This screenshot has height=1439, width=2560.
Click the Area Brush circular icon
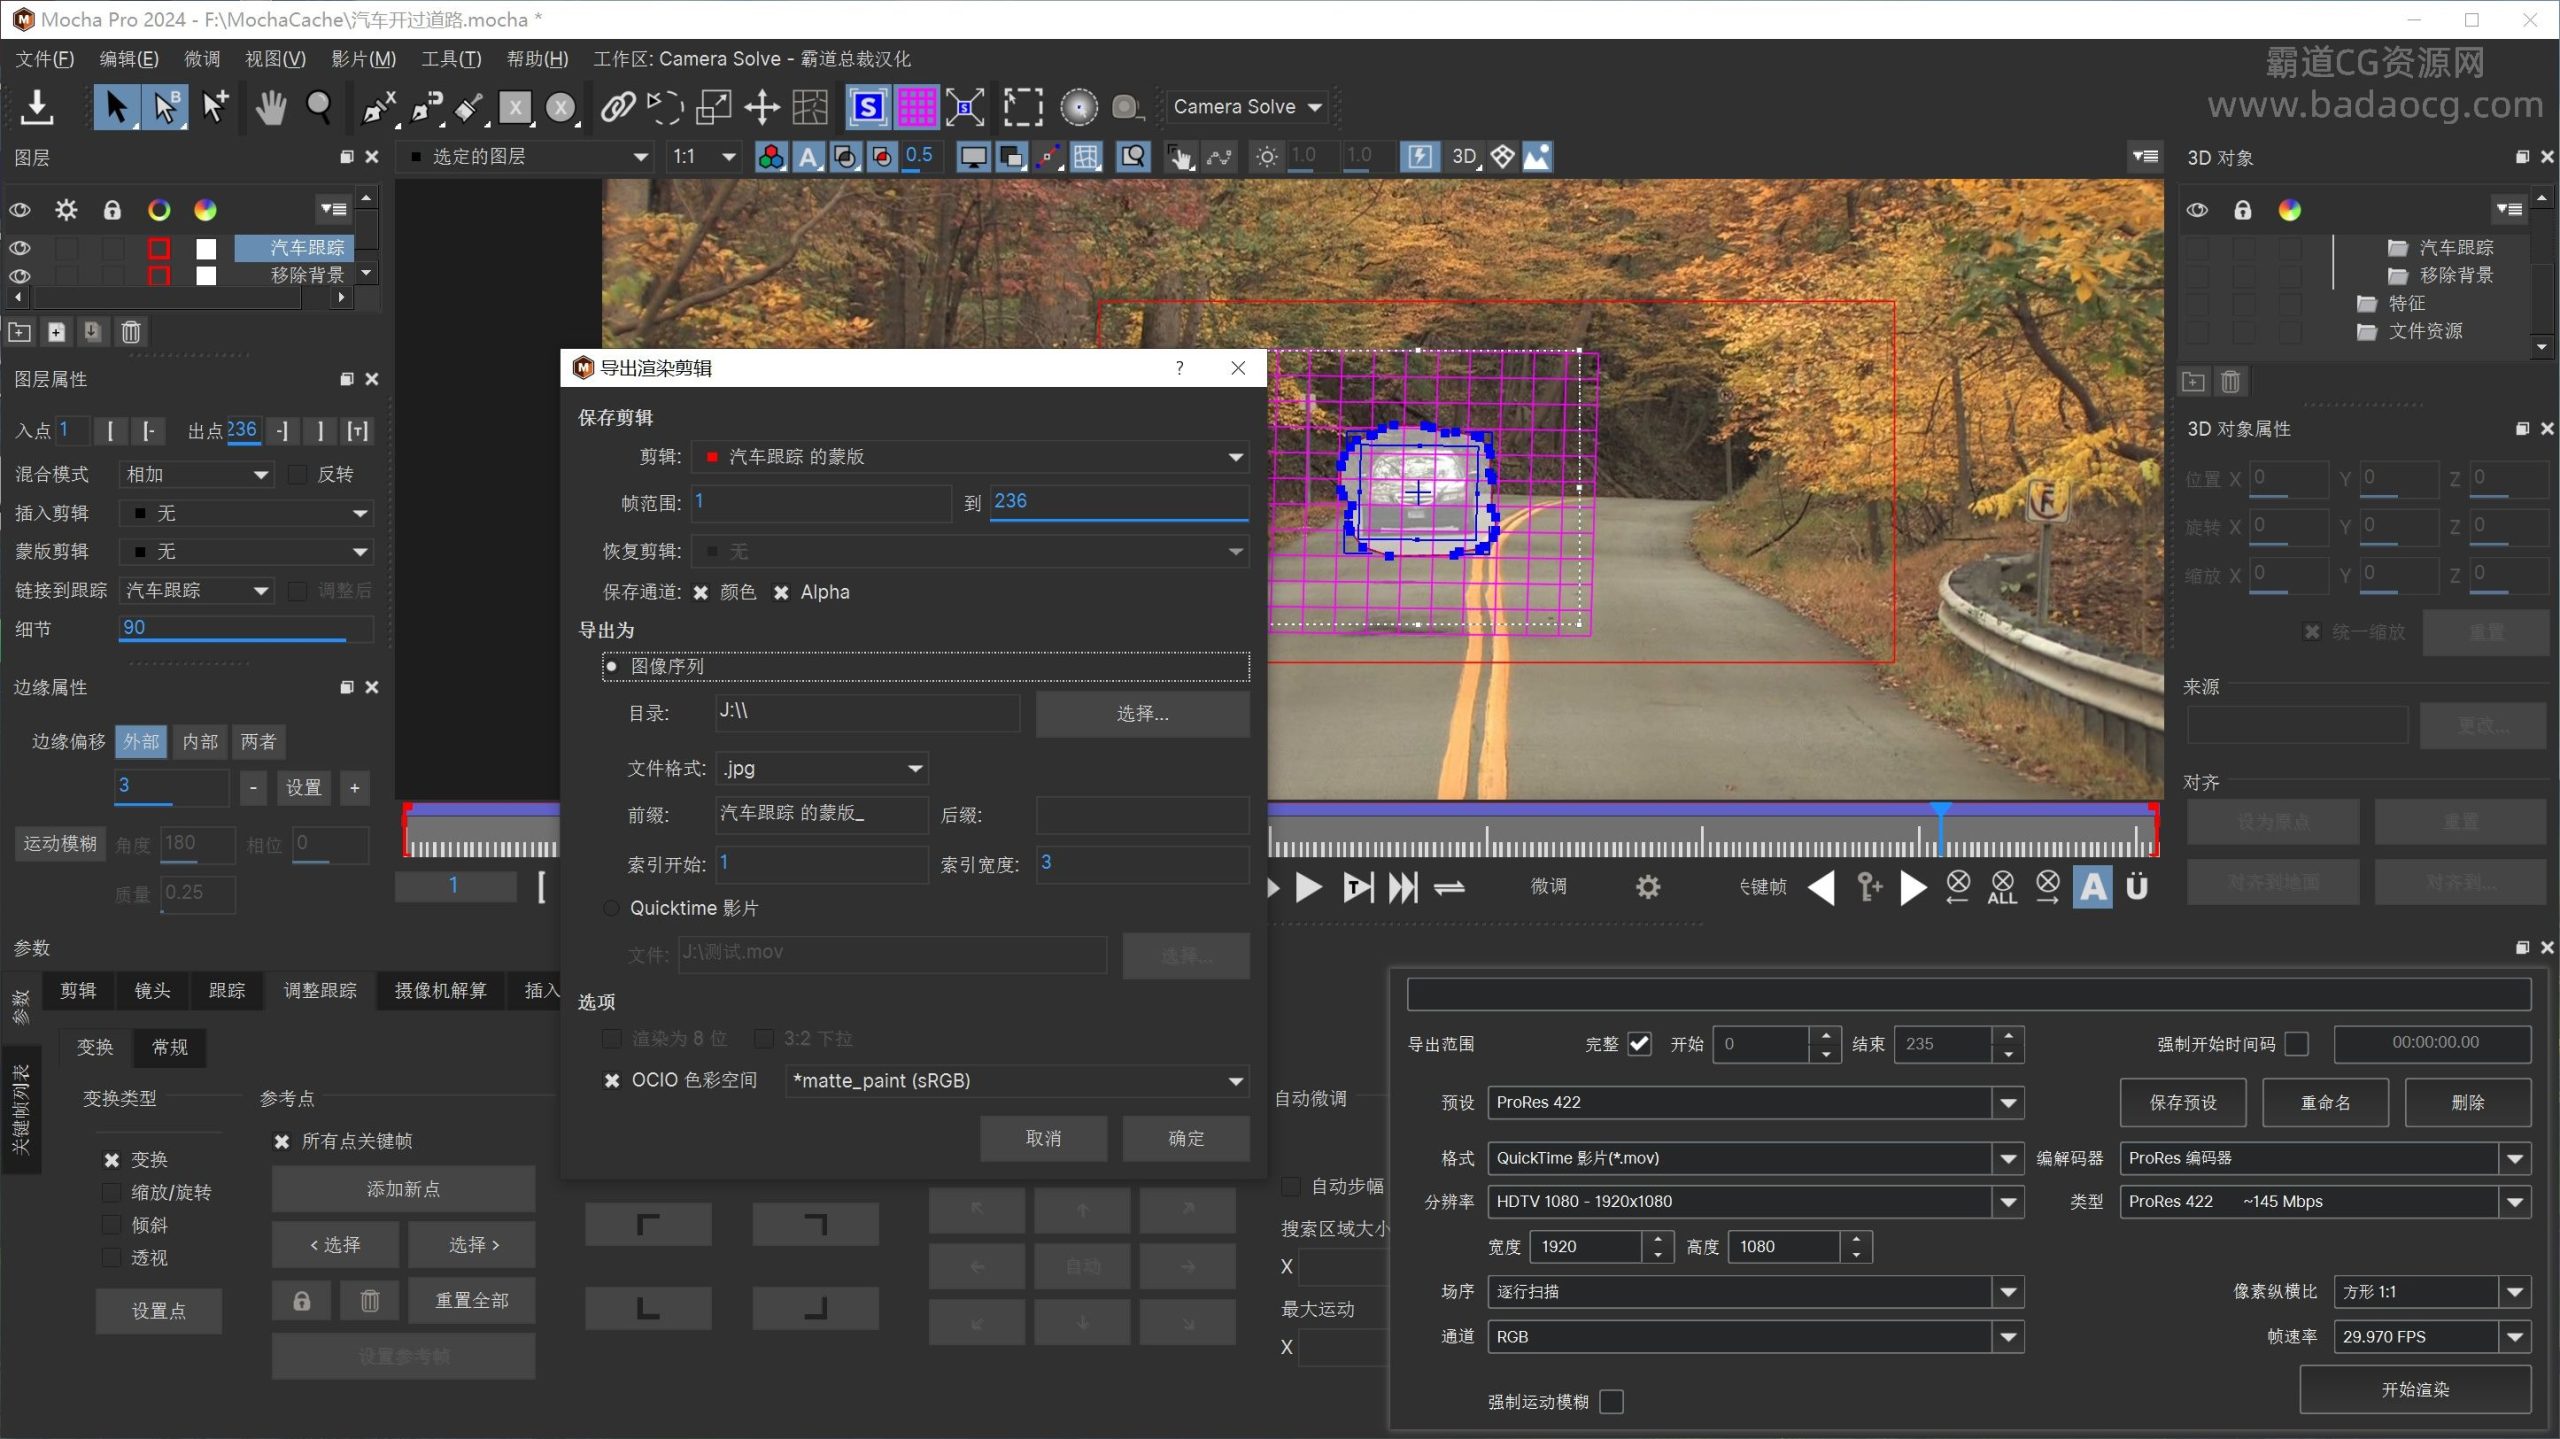click(x=1079, y=107)
